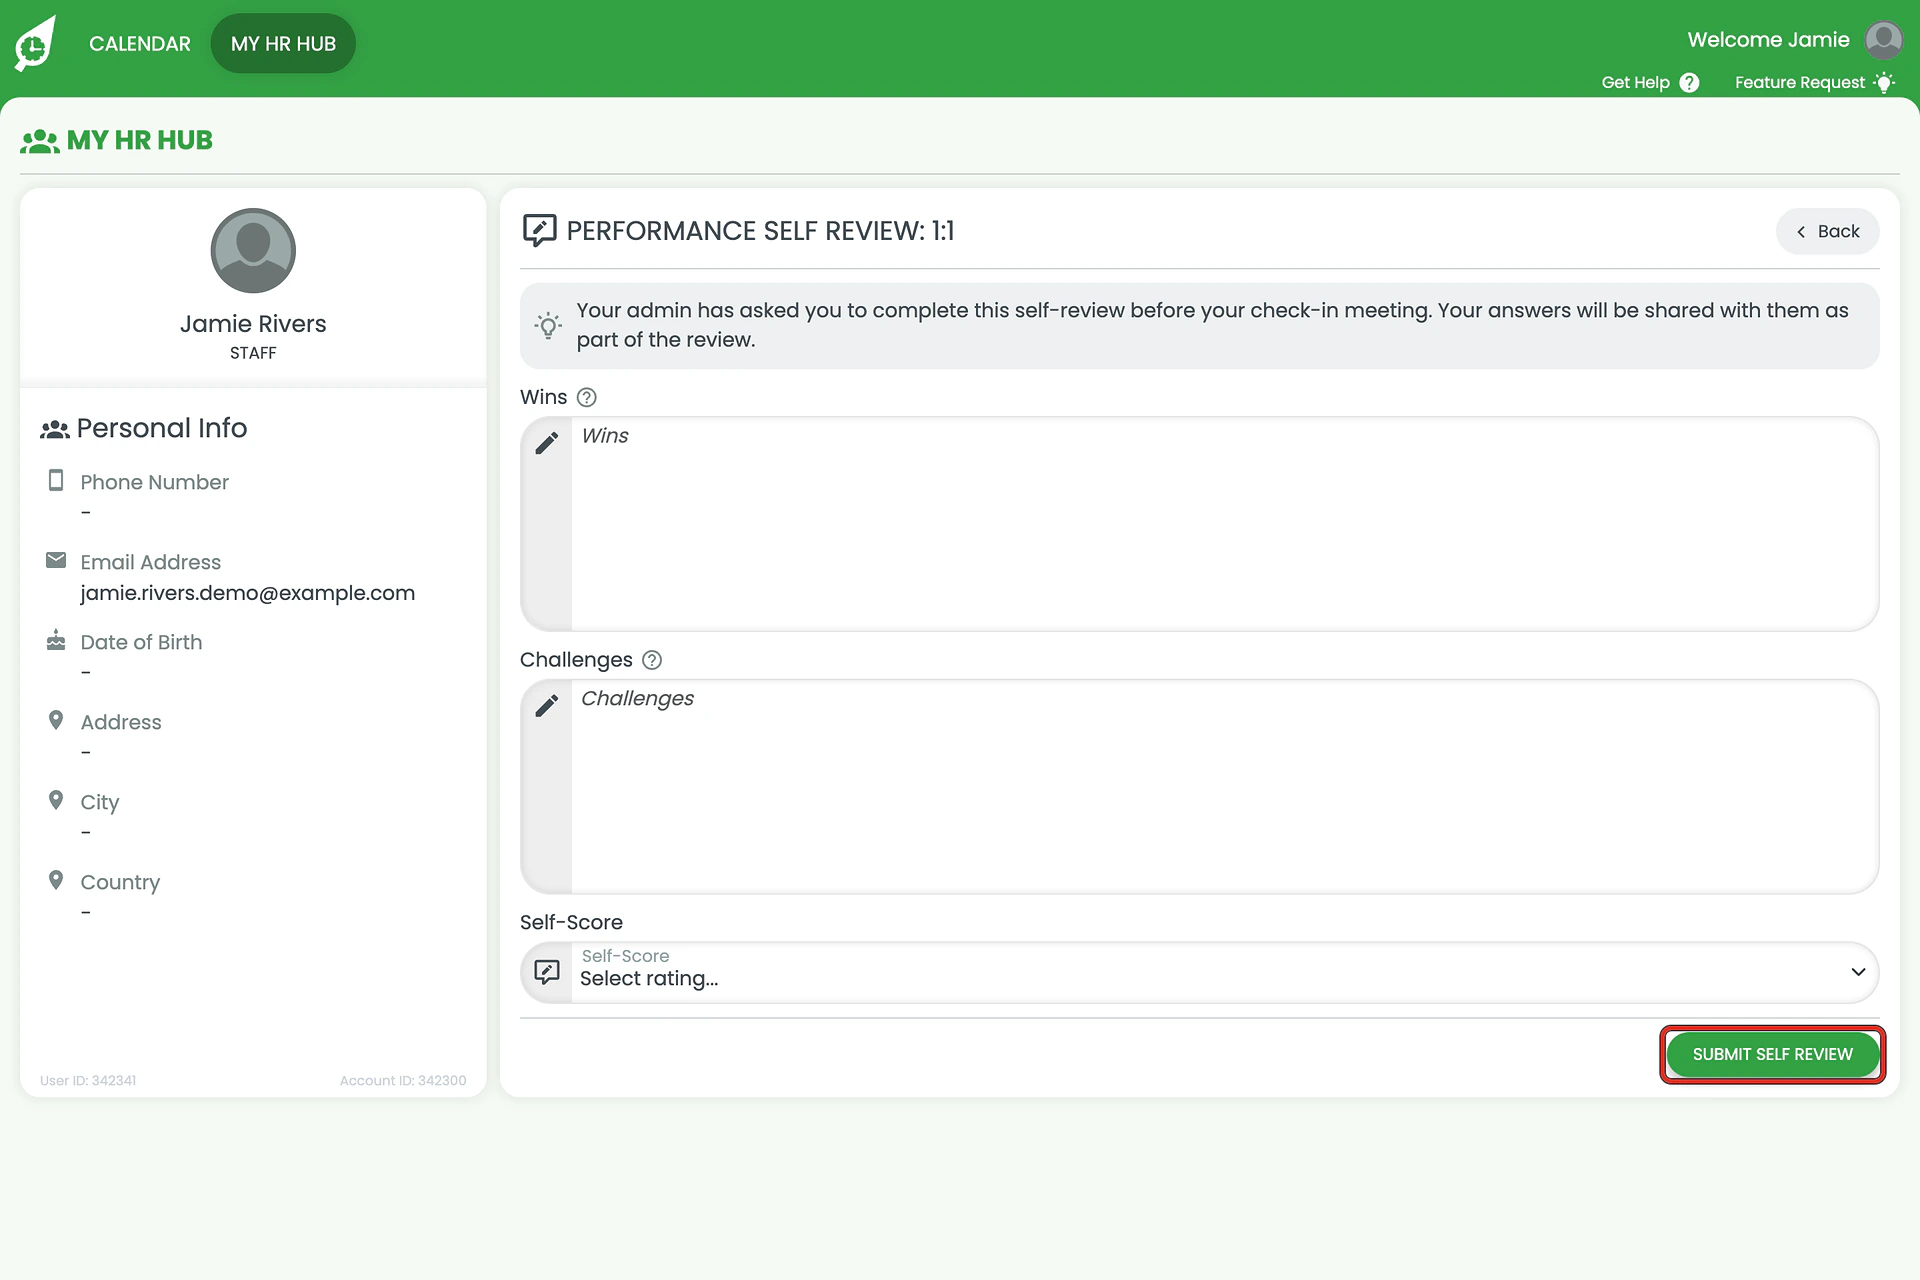
Task: Click the Wins pencil icon
Action: tap(547, 443)
